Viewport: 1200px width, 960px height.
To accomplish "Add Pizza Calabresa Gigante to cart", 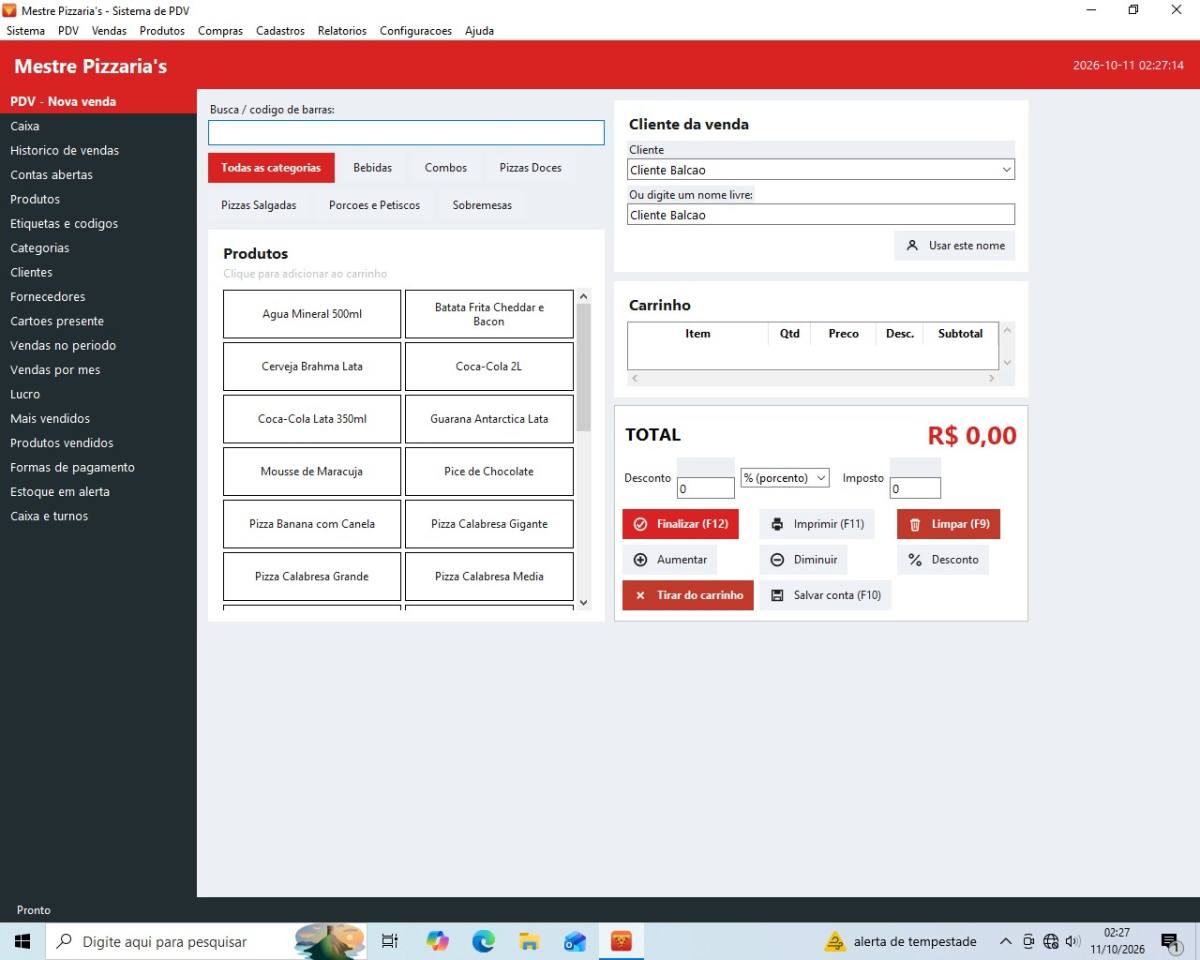I will pyautogui.click(x=489, y=524).
